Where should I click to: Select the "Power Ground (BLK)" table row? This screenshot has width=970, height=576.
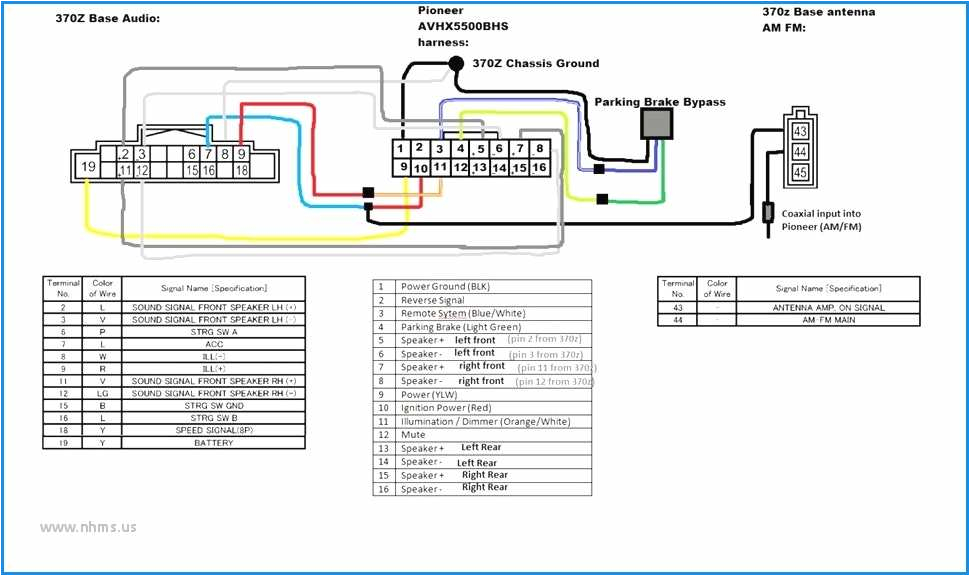tap(481, 286)
